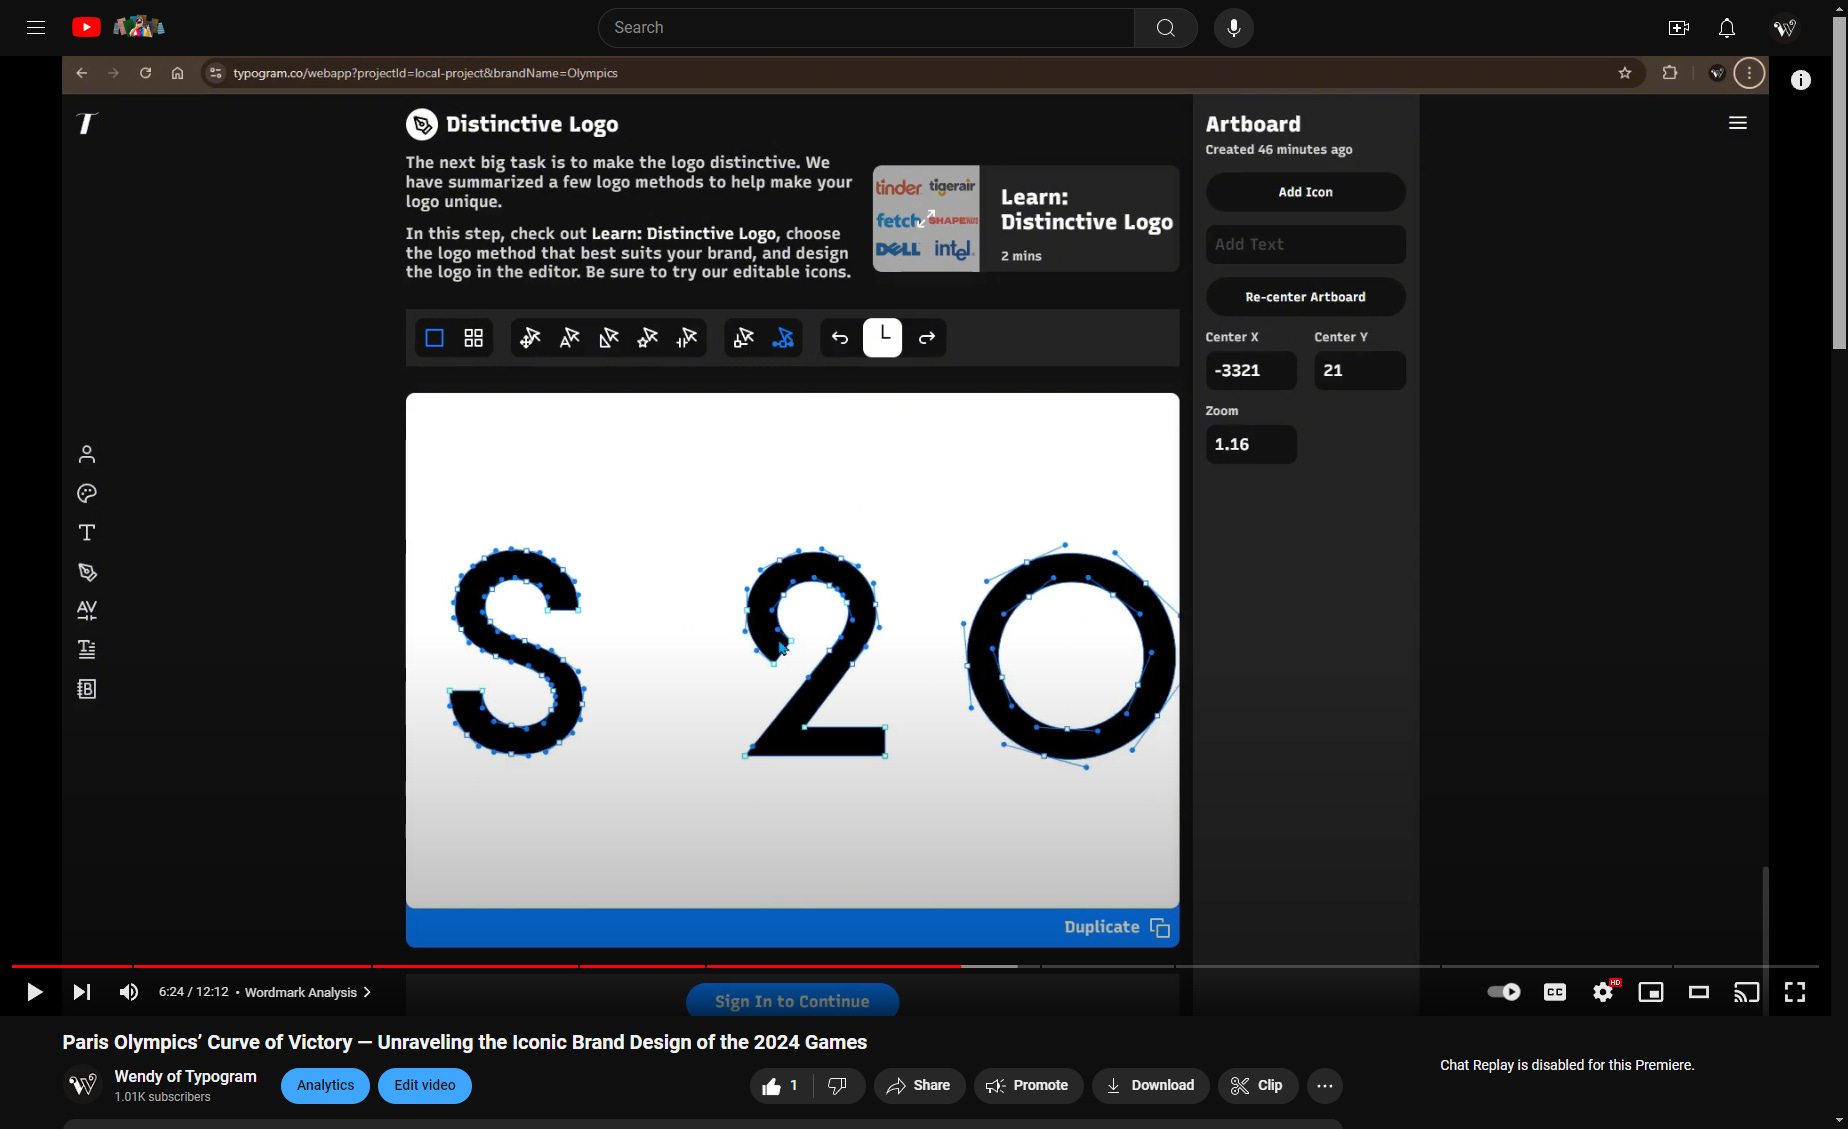Redo the last editor action

(927, 338)
